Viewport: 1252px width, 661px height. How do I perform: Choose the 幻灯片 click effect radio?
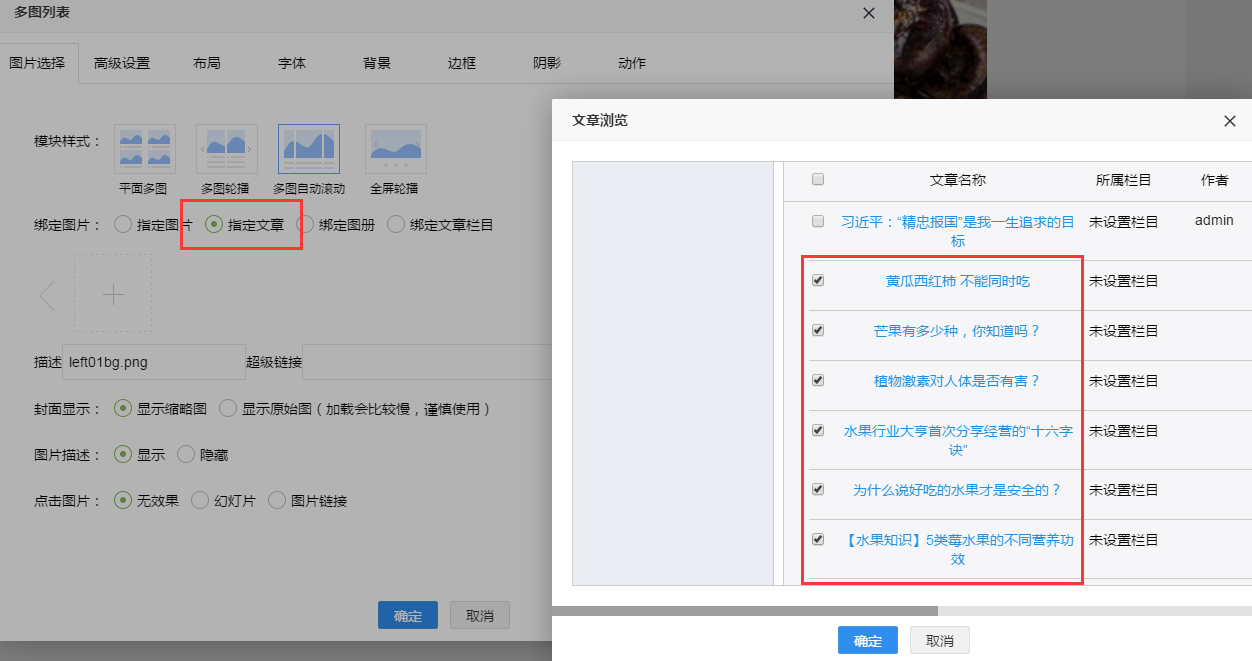pyautogui.click(x=200, y=501)
